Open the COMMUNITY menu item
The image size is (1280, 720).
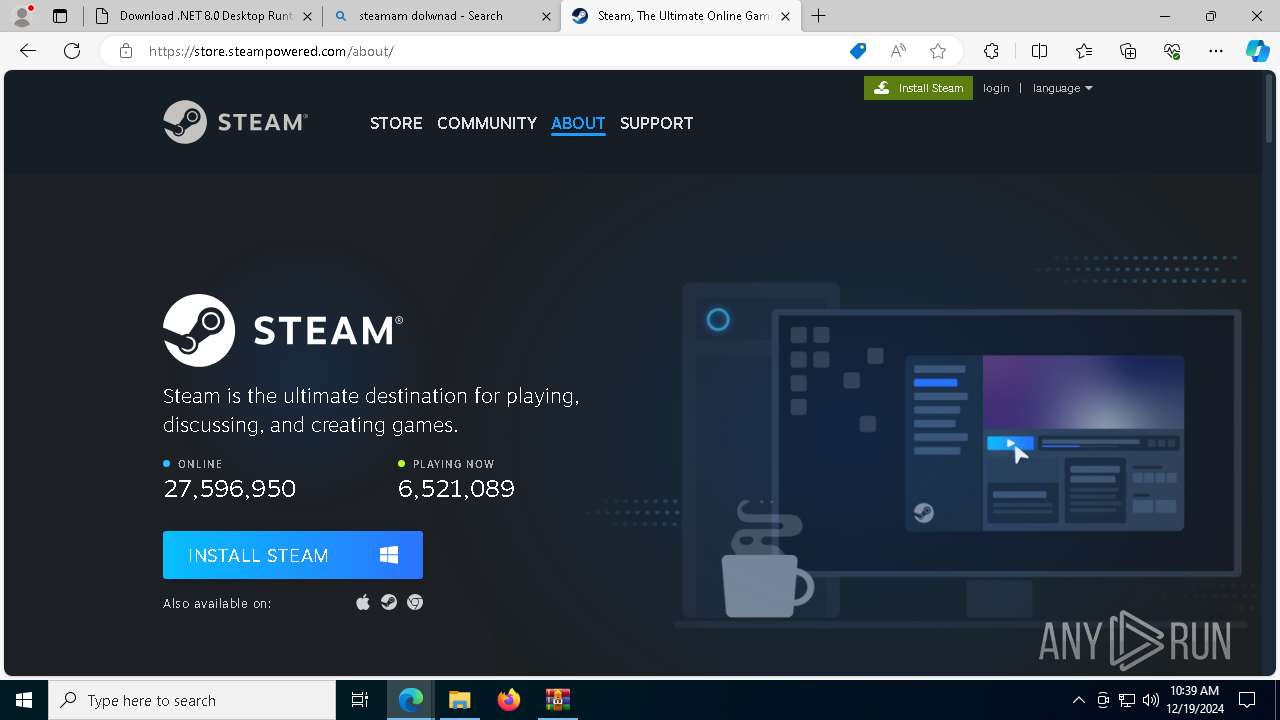tap(487, 123)
